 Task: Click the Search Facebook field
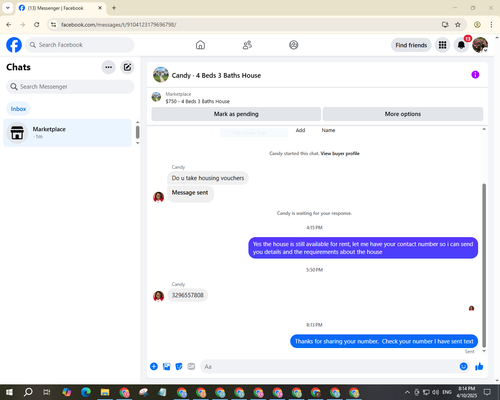coord(80,45)
